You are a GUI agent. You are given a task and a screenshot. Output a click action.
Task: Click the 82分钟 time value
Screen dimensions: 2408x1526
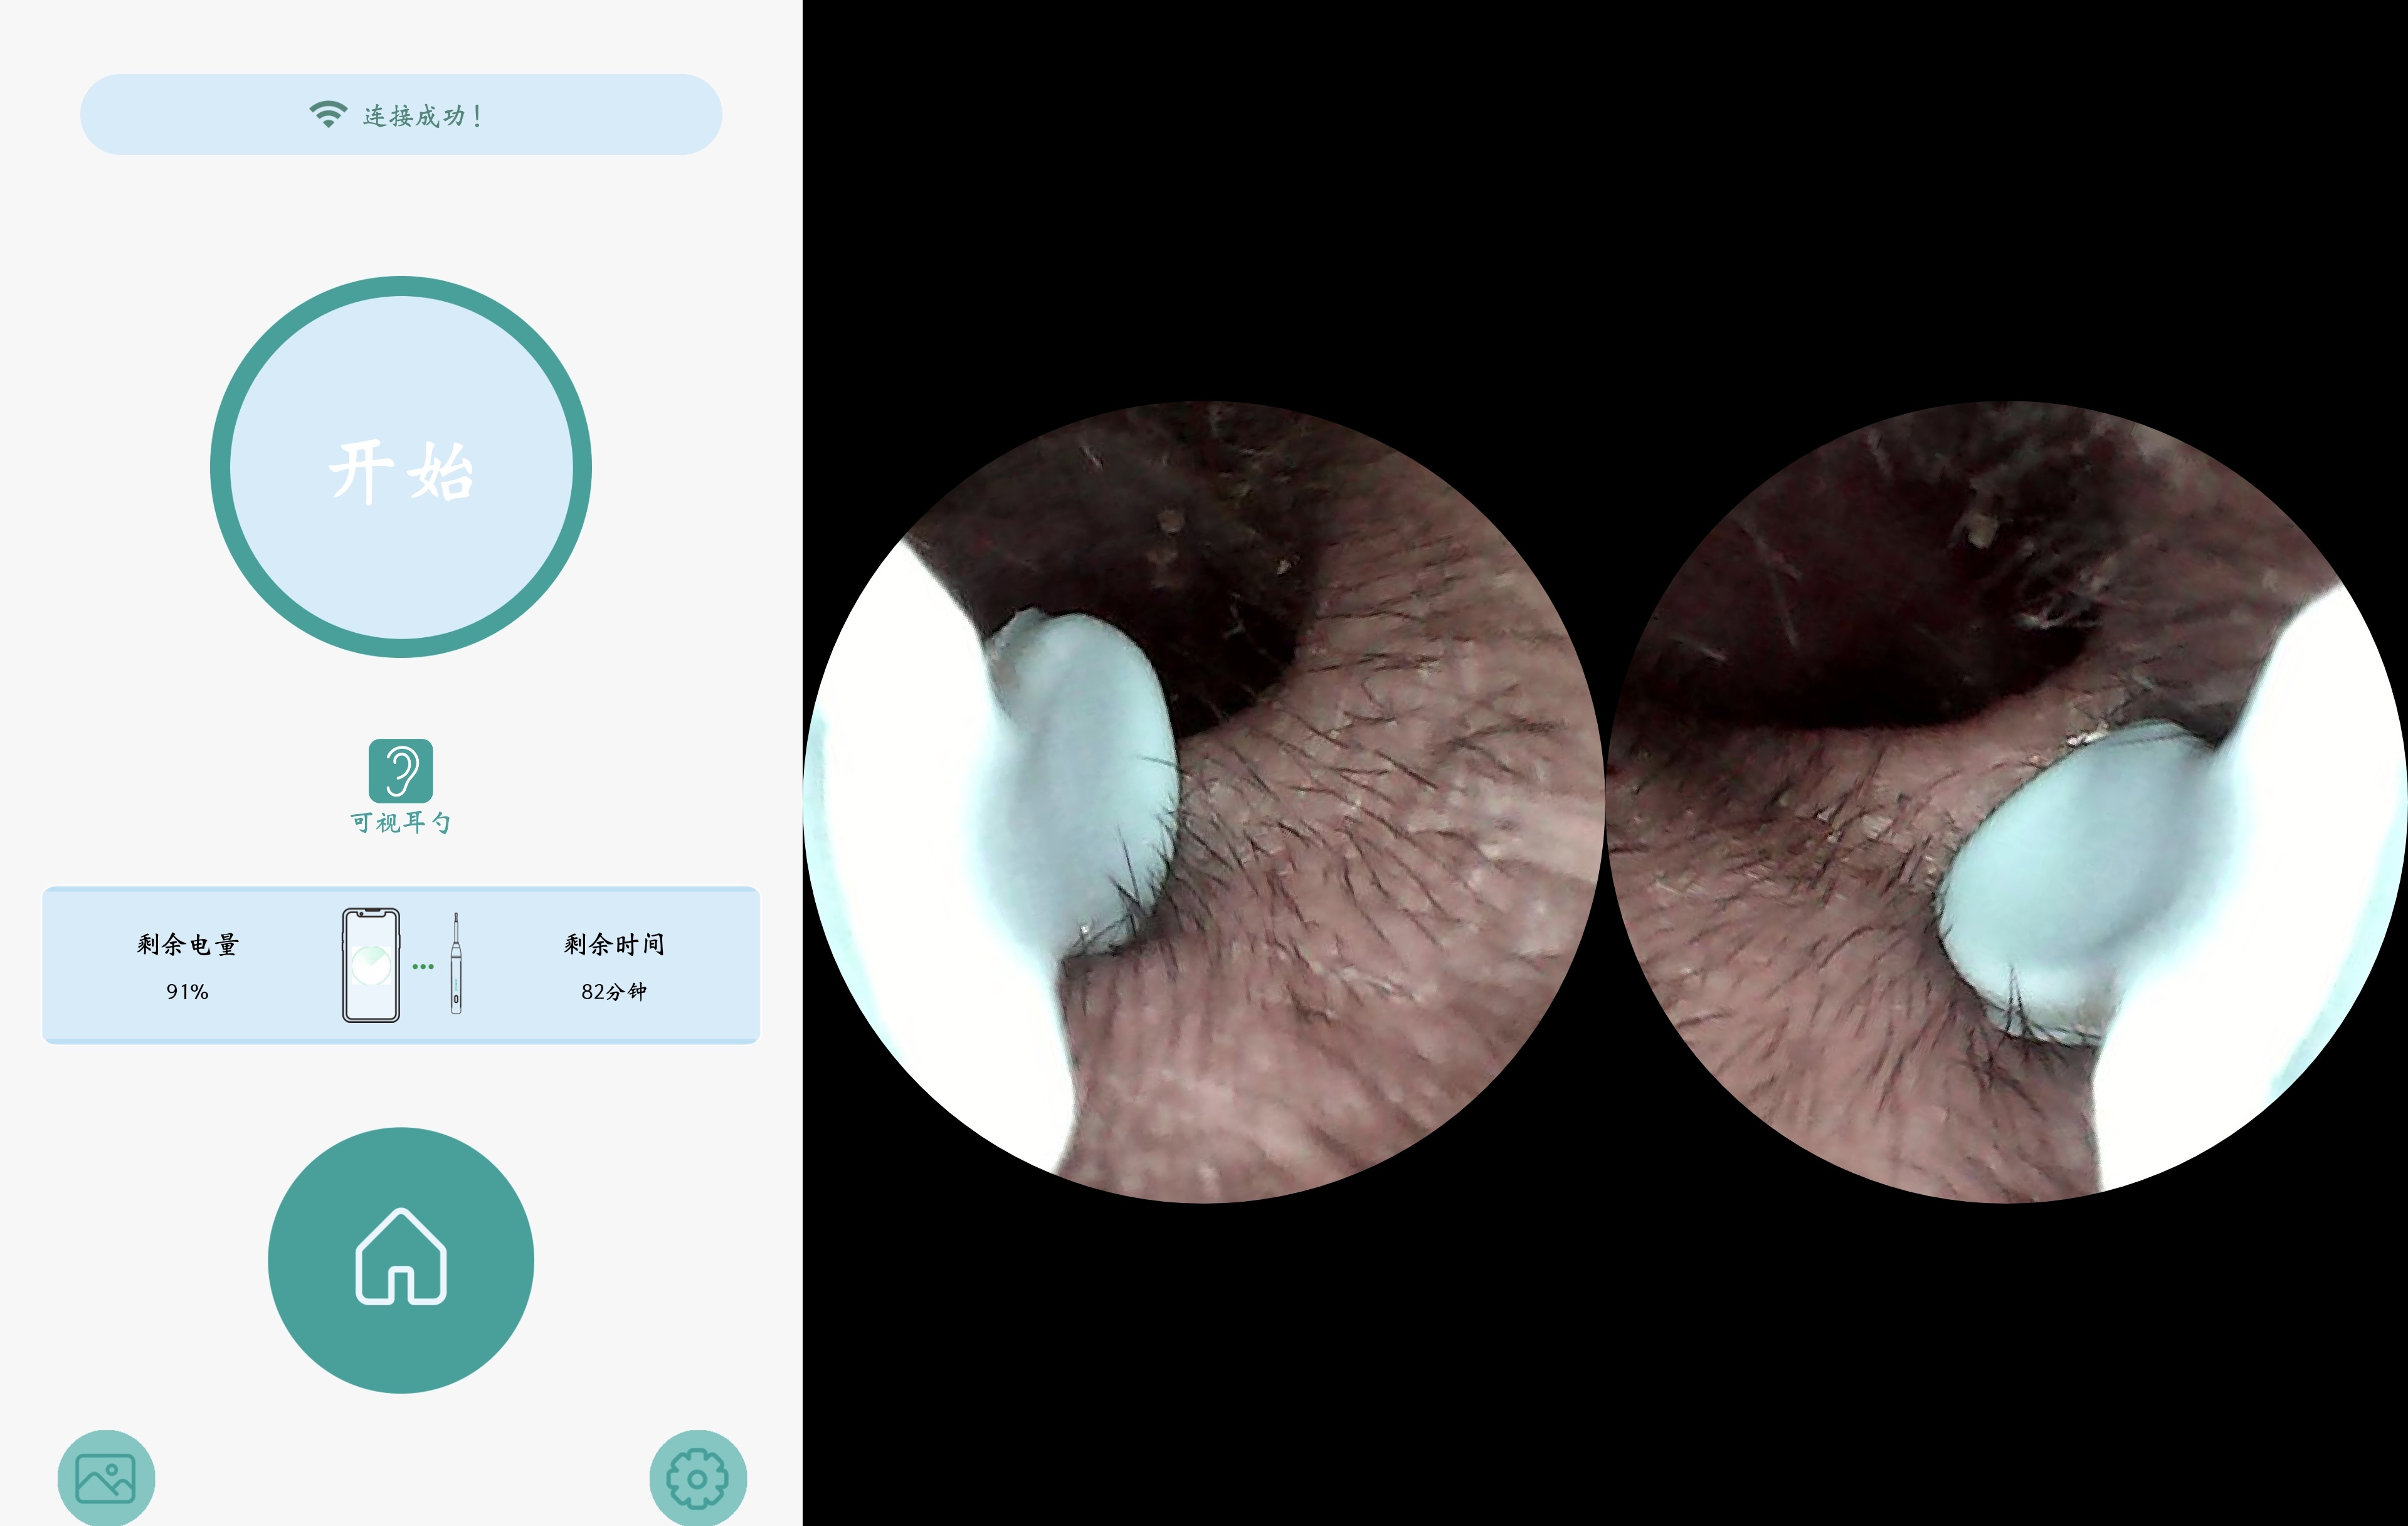point(613,991)
